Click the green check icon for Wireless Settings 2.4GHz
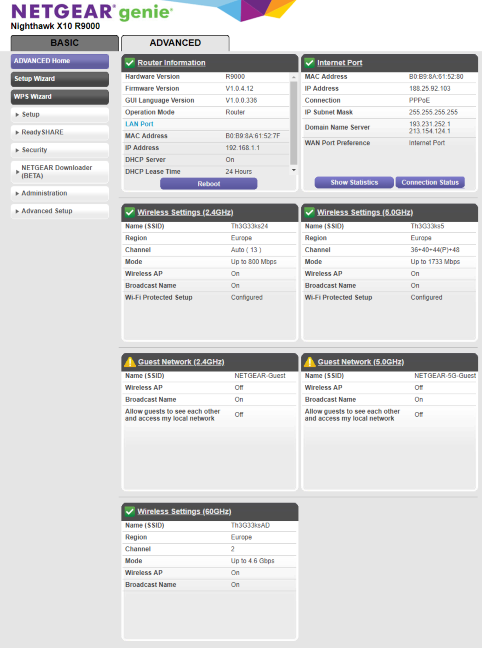The width and height of the screenshot is (482, 648). pyautogui.click(x=130, y=212)
